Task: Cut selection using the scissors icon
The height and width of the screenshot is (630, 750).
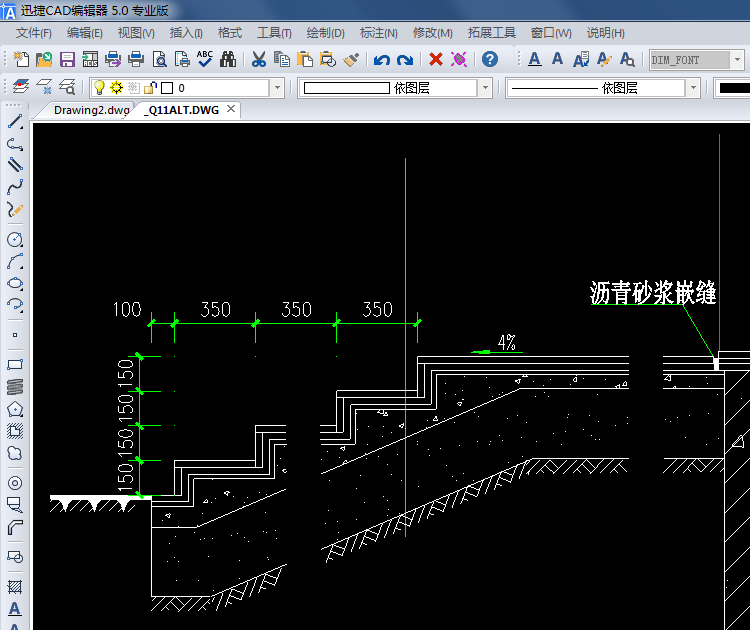Action: pos(259,59)
